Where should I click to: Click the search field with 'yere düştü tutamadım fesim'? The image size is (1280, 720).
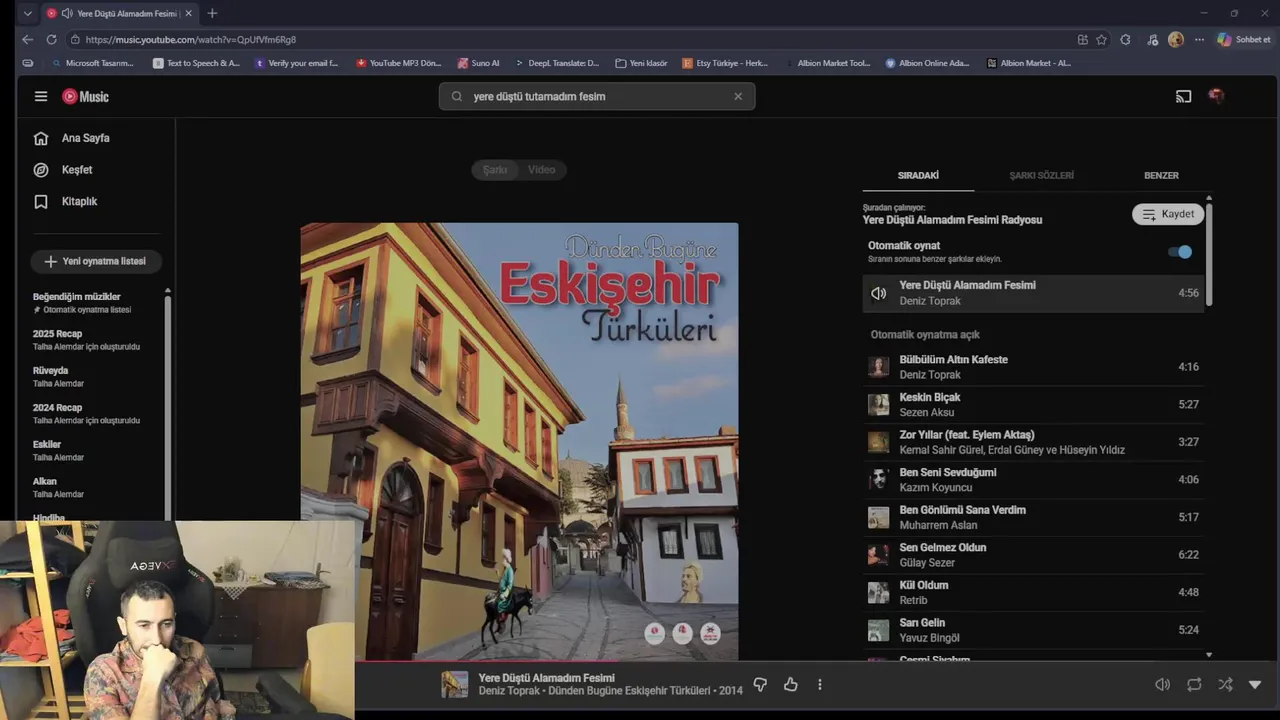(597, 96)
